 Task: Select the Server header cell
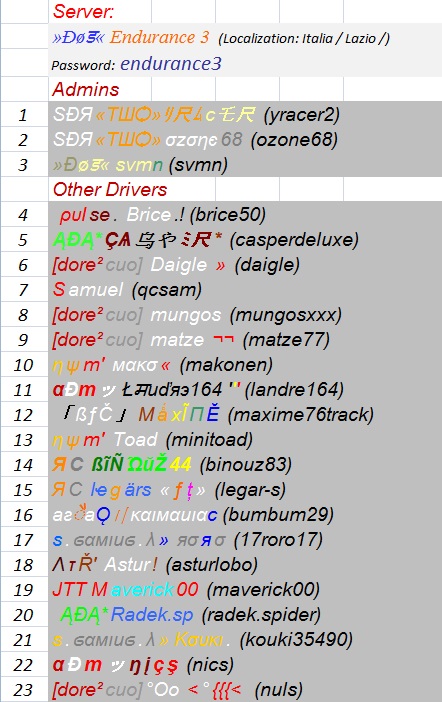click(99, 11)
